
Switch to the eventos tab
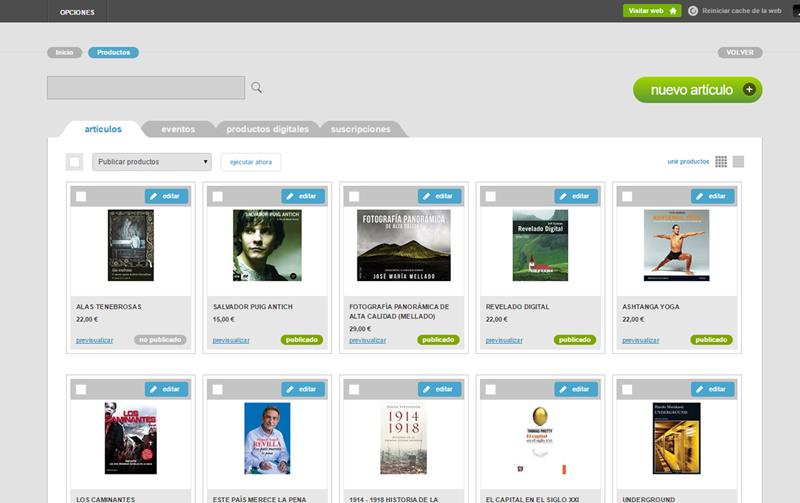tap(178, 129)
